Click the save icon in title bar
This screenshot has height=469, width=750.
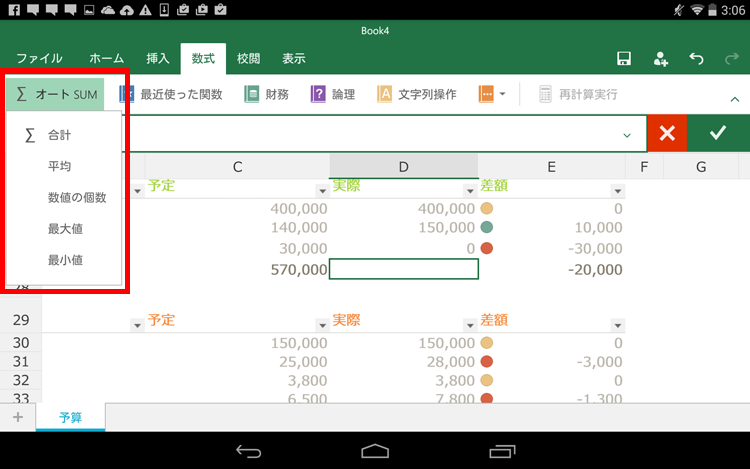[x=624, y=59]
